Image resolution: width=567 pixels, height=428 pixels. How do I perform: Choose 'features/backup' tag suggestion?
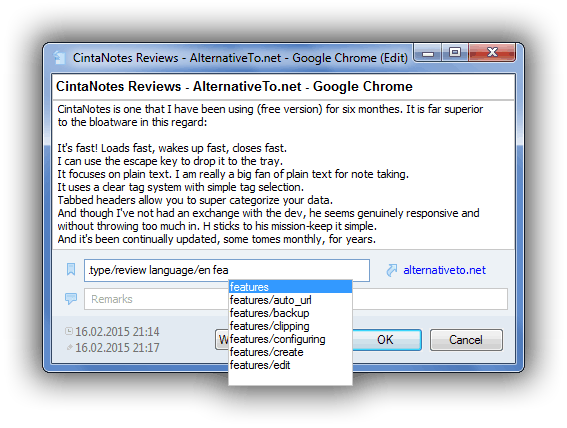(290, 313)
